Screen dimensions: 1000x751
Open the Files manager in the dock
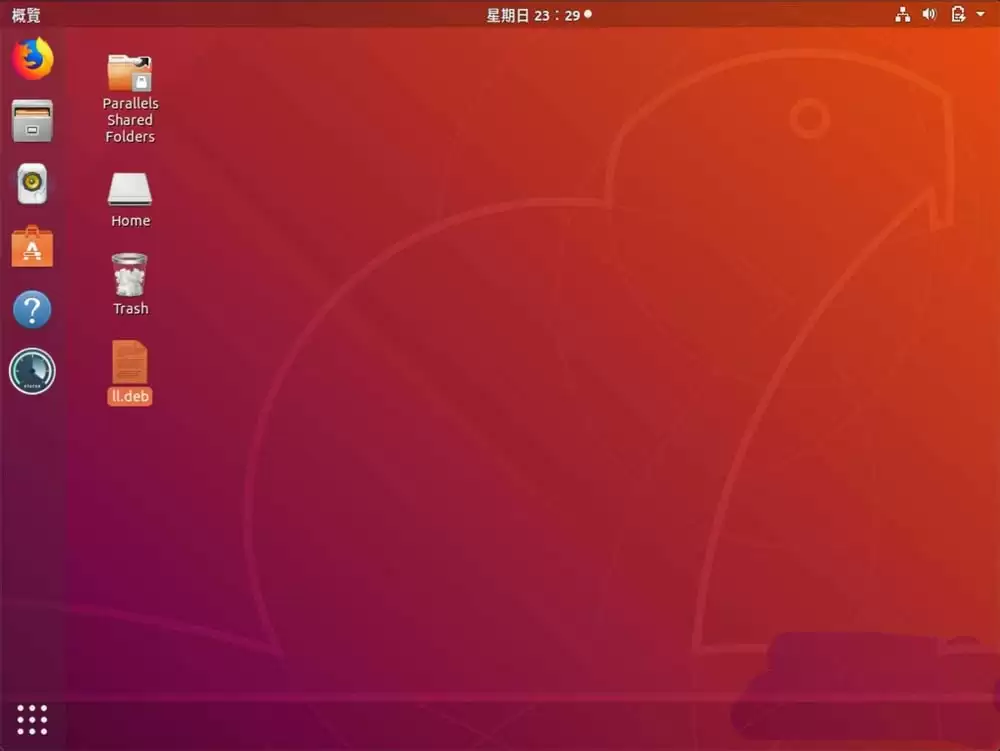click(32, 120)
